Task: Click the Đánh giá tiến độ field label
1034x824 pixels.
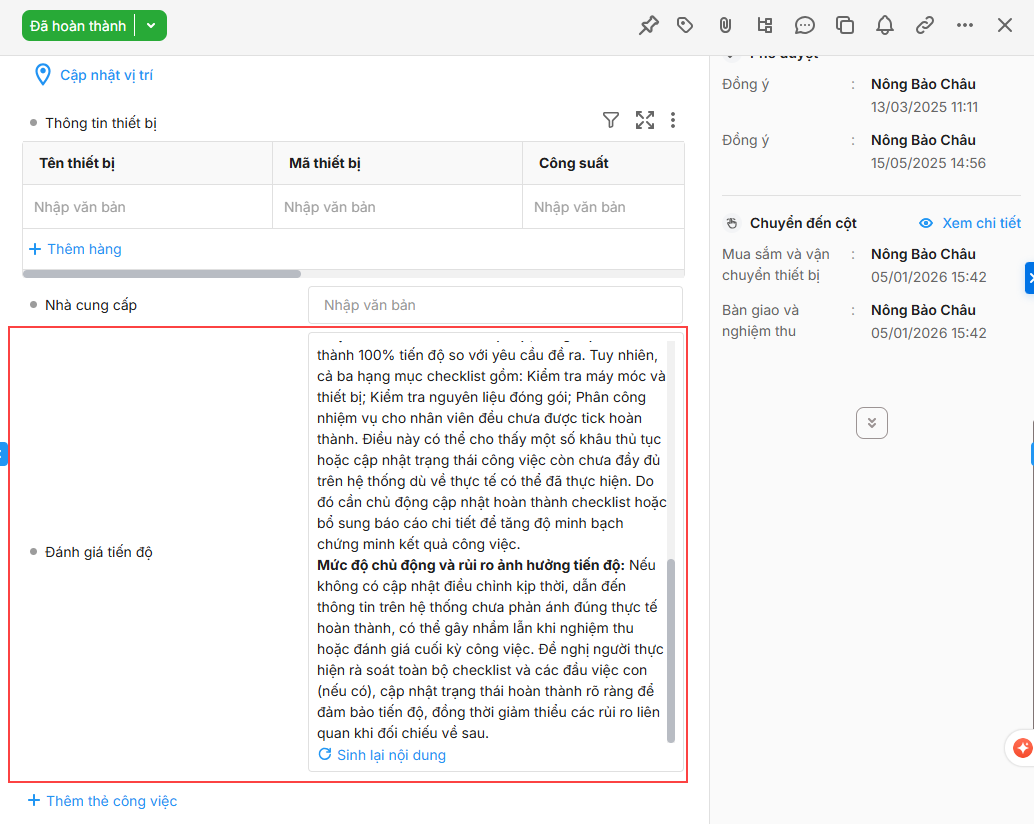Action: point(99,552)
